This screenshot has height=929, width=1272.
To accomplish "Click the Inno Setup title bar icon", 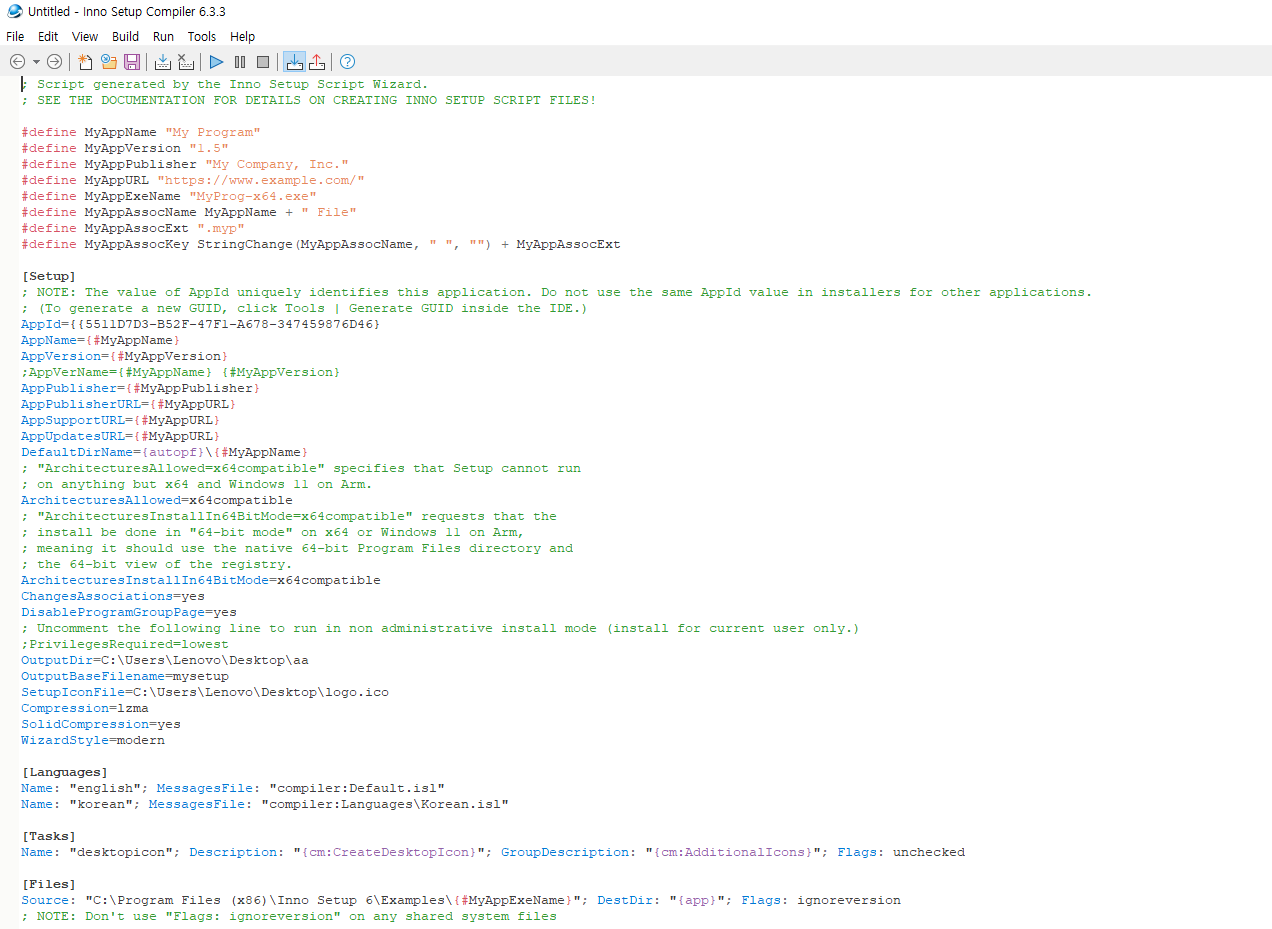I will click(x=14, y=11).
